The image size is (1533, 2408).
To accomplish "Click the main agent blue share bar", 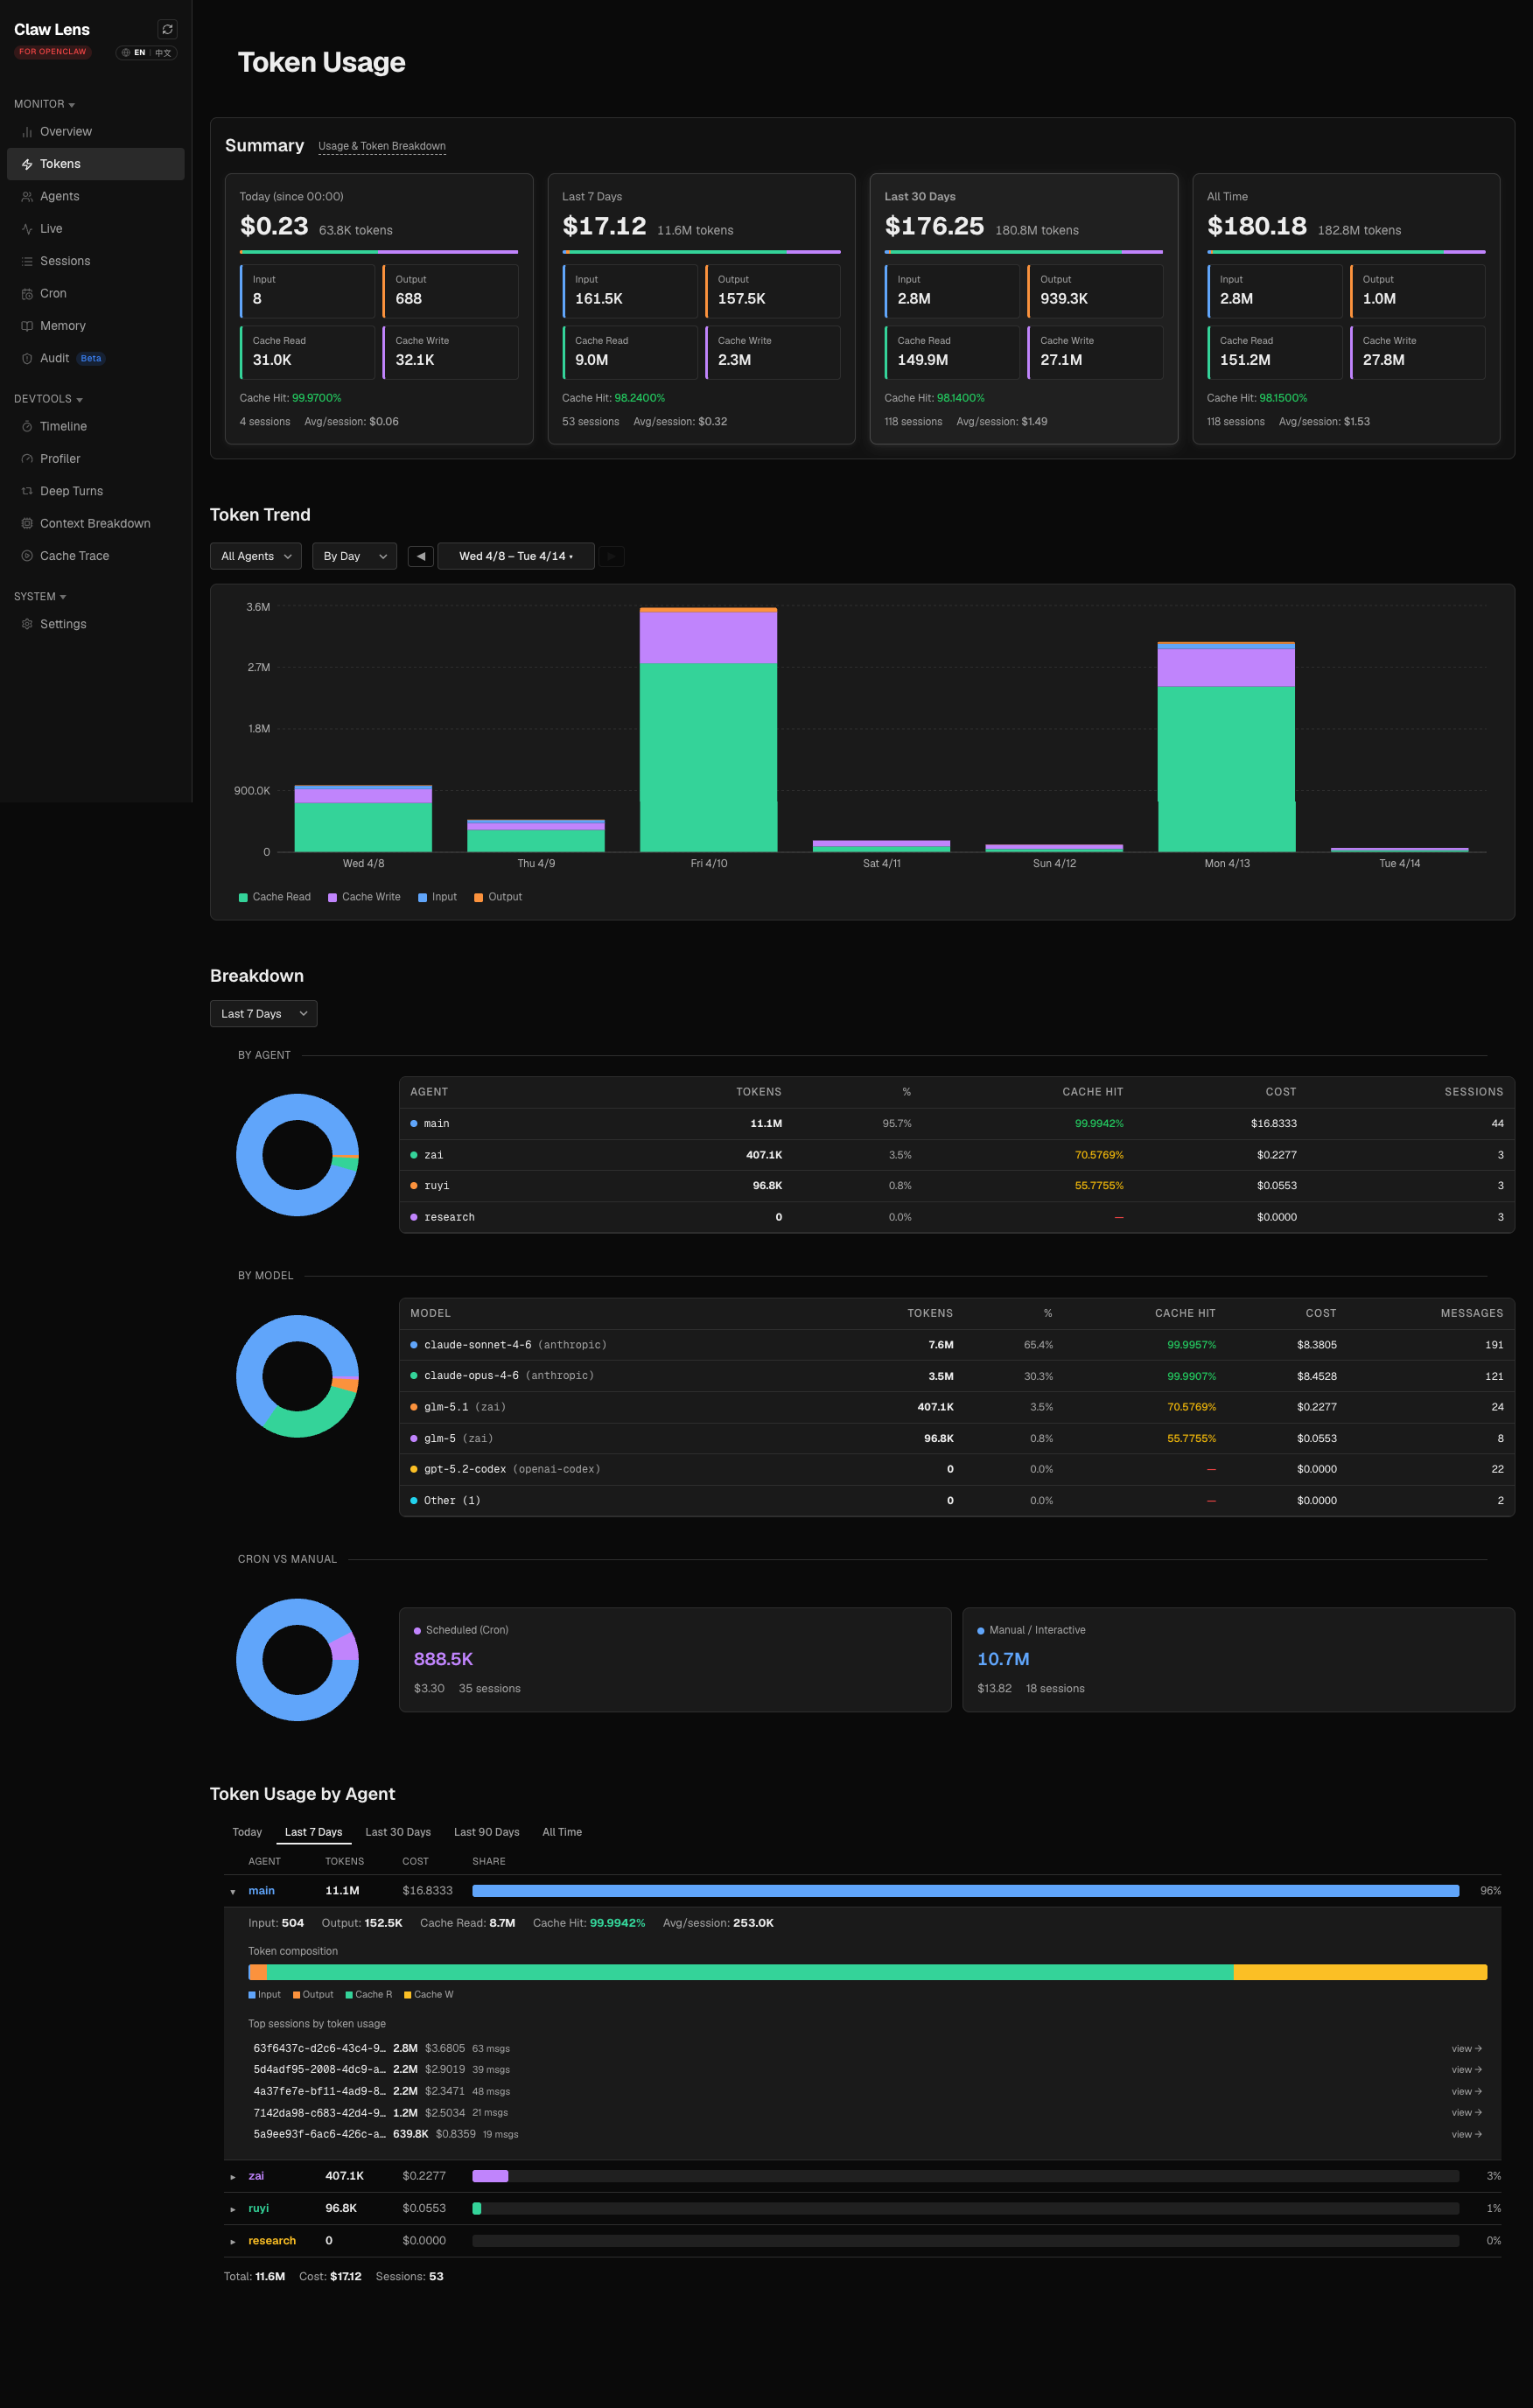I will tap(965, 1891).
